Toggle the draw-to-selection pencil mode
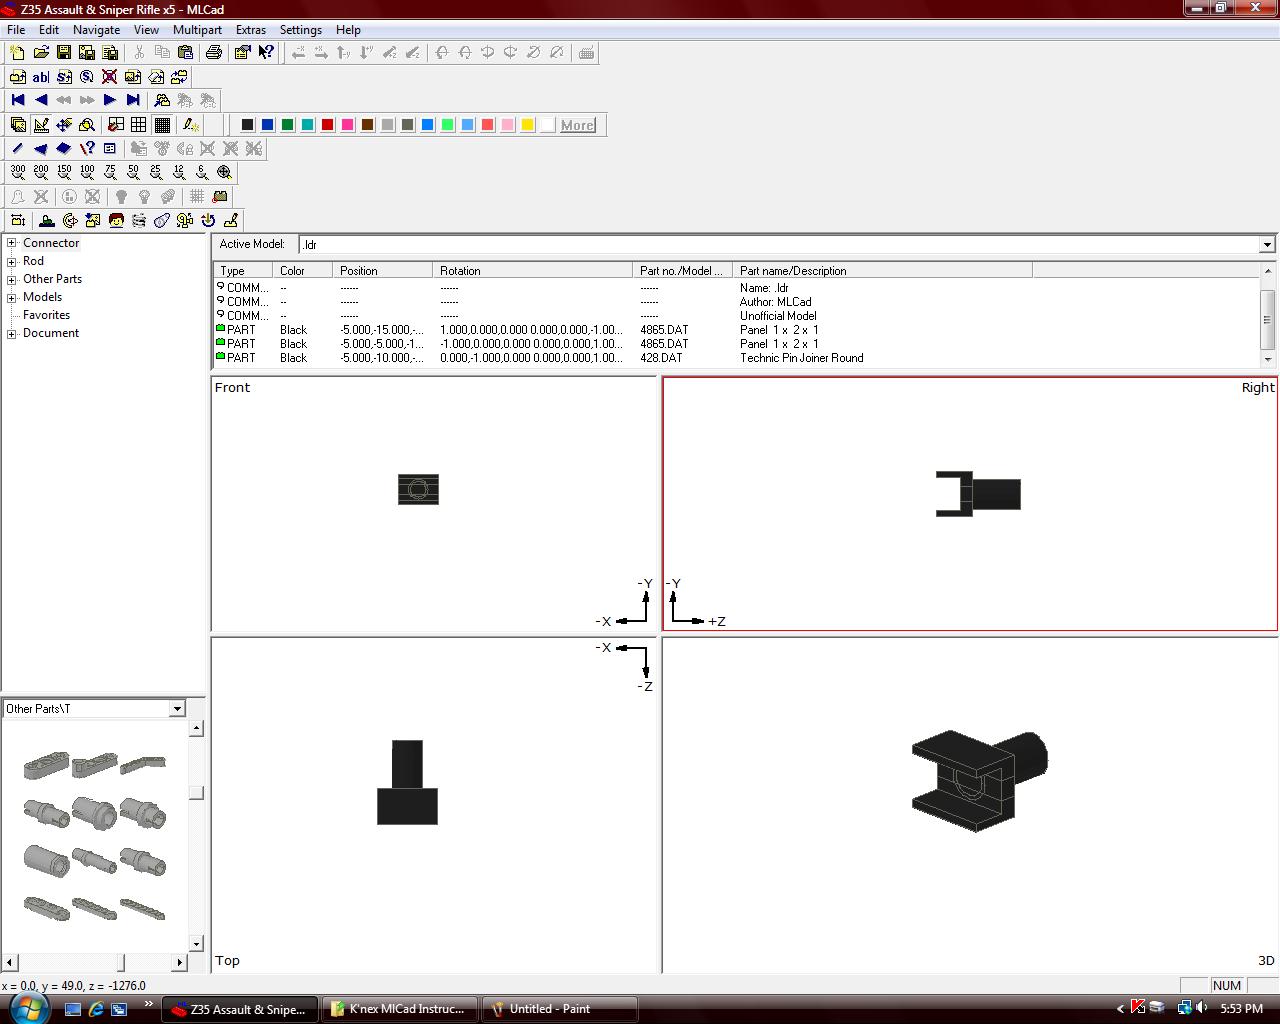Viewport: 1280px width, 1024px height. (190, 125)
